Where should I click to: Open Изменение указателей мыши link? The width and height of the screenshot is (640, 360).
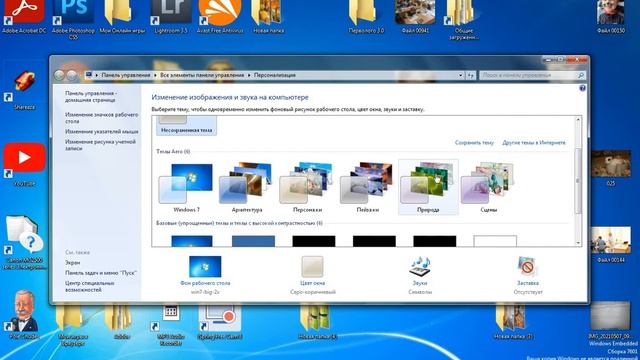[102, 131]
